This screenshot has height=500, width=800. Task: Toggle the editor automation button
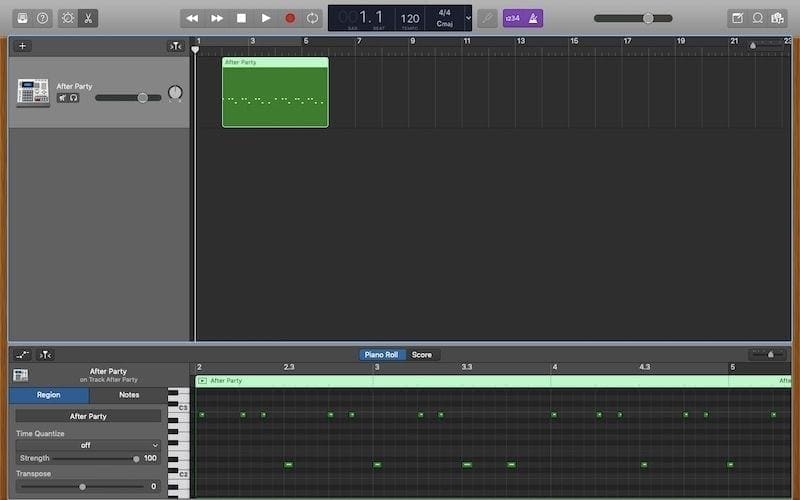(22, 355)
